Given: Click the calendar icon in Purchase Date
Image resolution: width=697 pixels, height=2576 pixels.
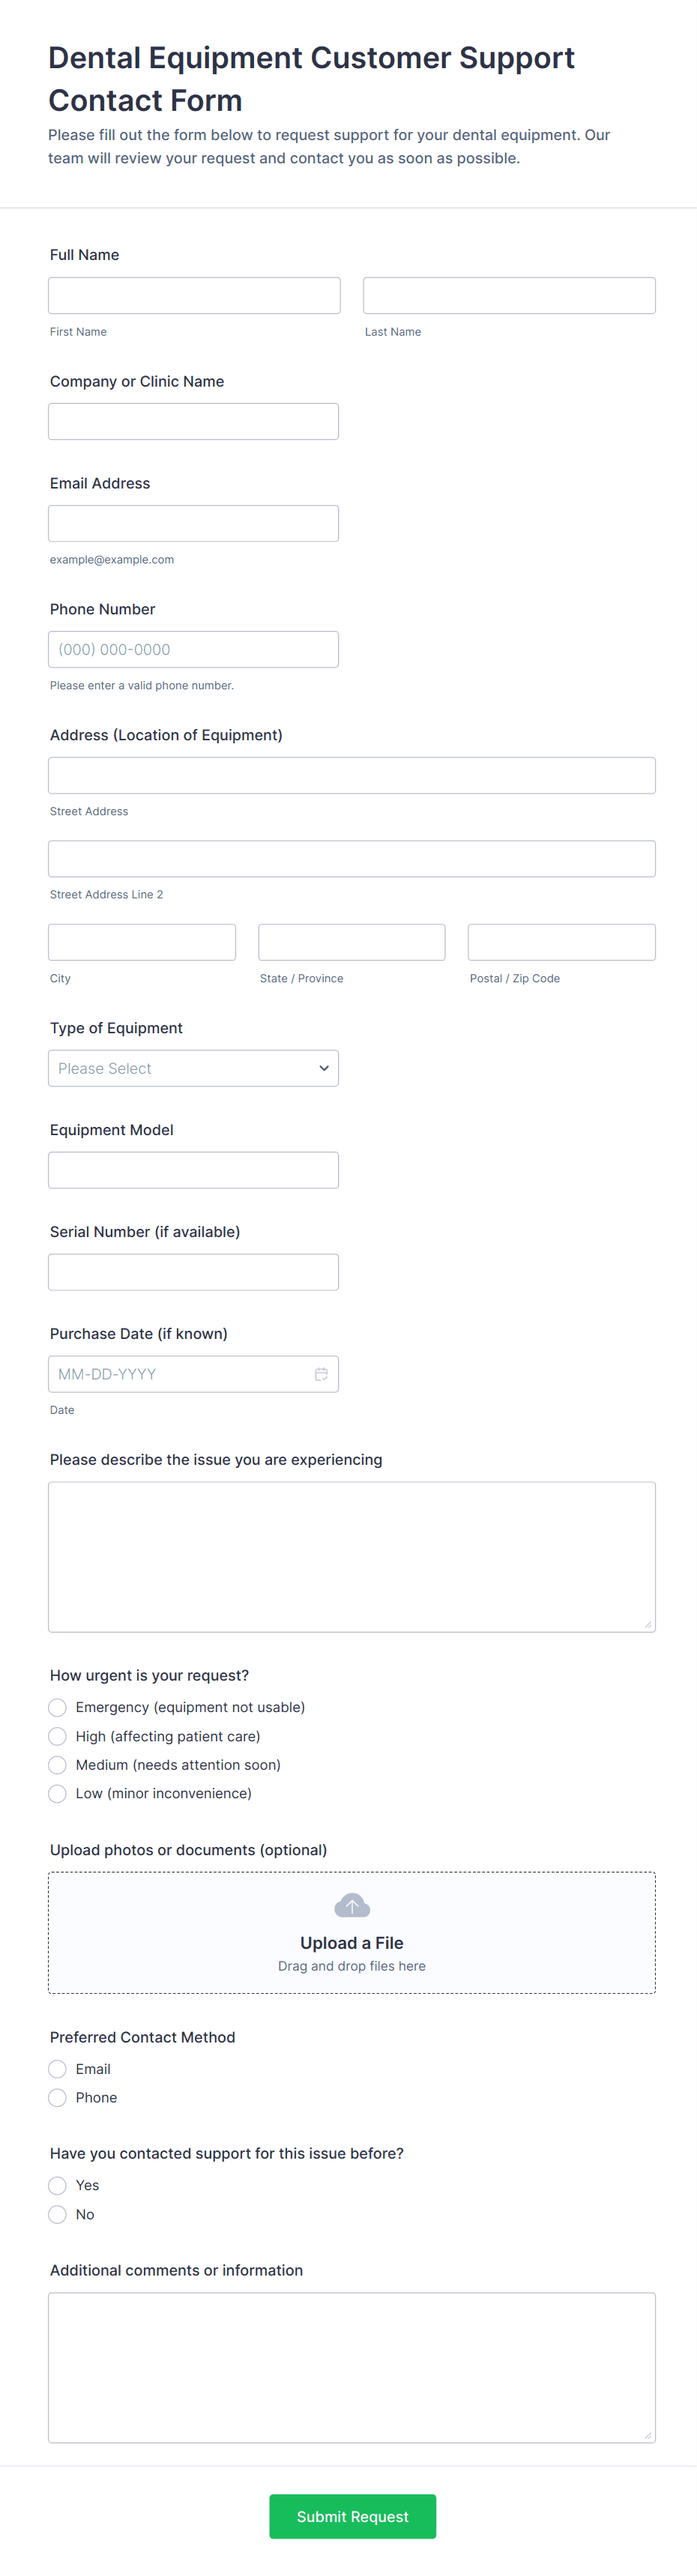Looking at the screenshot, I should click(321, 1374).
